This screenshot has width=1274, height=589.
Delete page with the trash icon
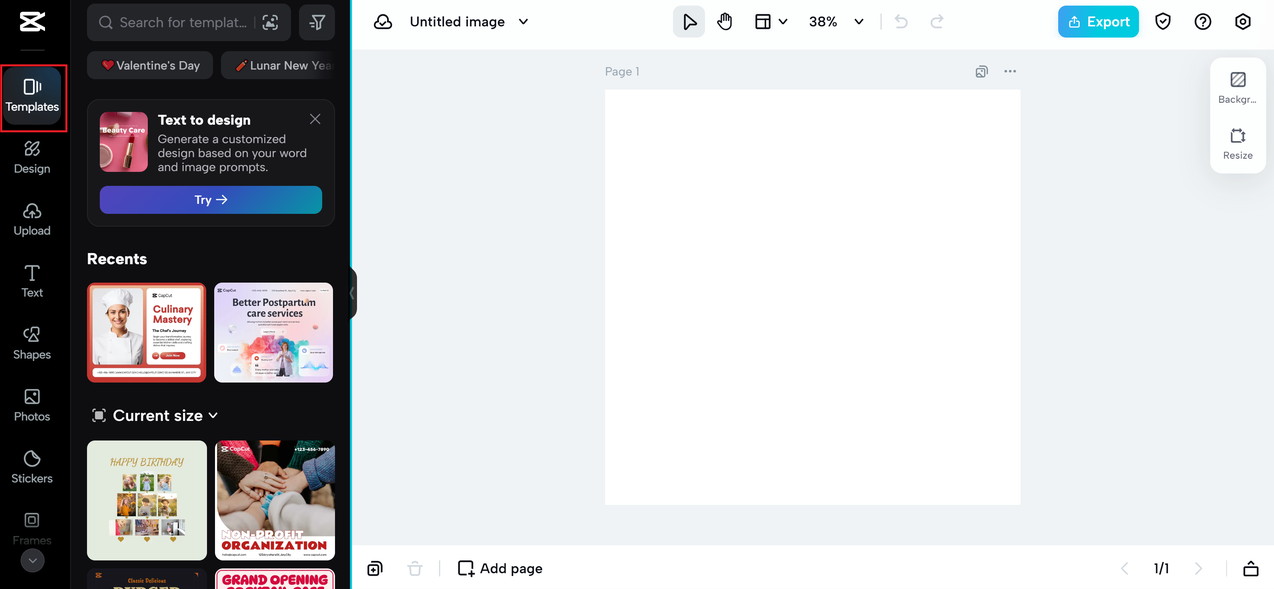pyautogui.click(x=415, y=568)
